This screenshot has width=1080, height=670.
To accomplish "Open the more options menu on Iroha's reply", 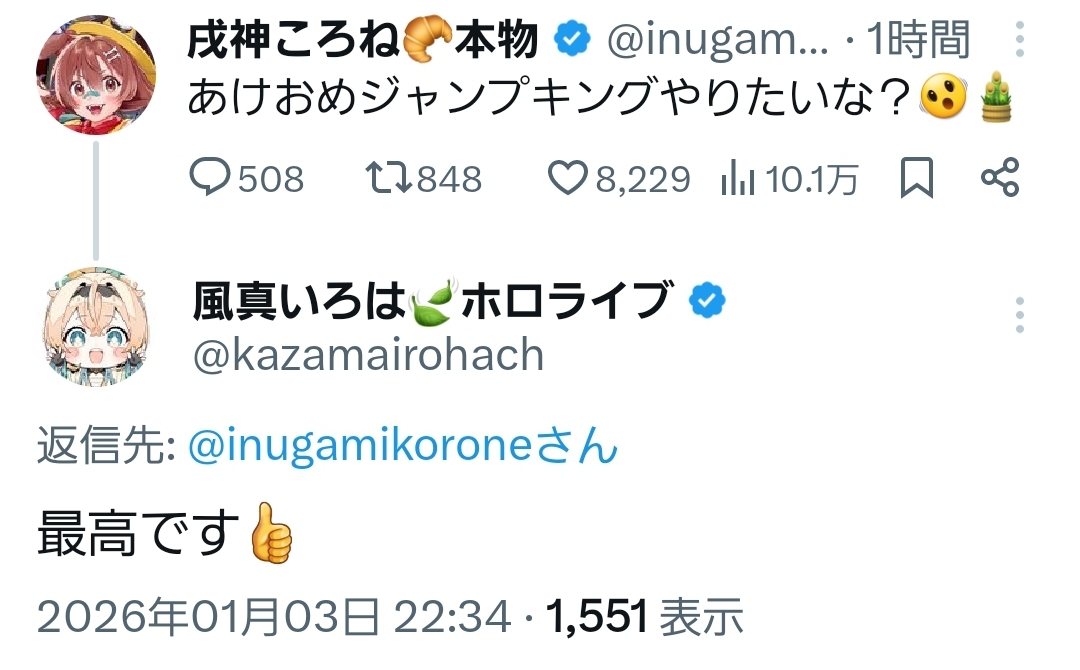I will [x=1019, y=315].
